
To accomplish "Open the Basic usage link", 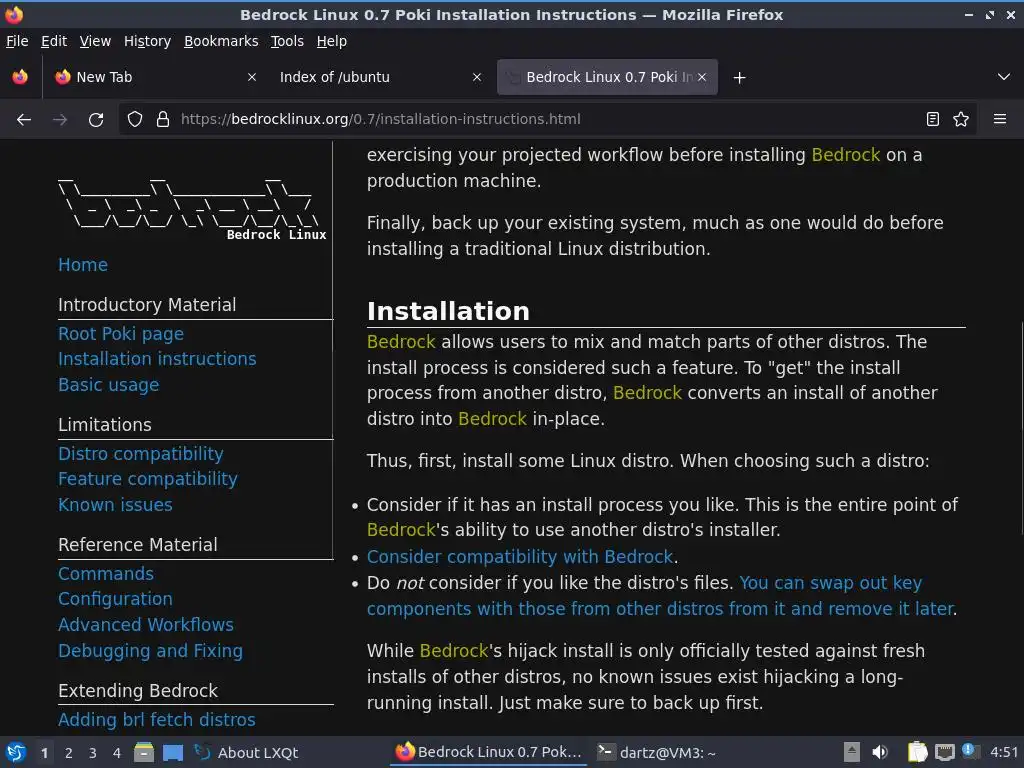I will (108, 385).
